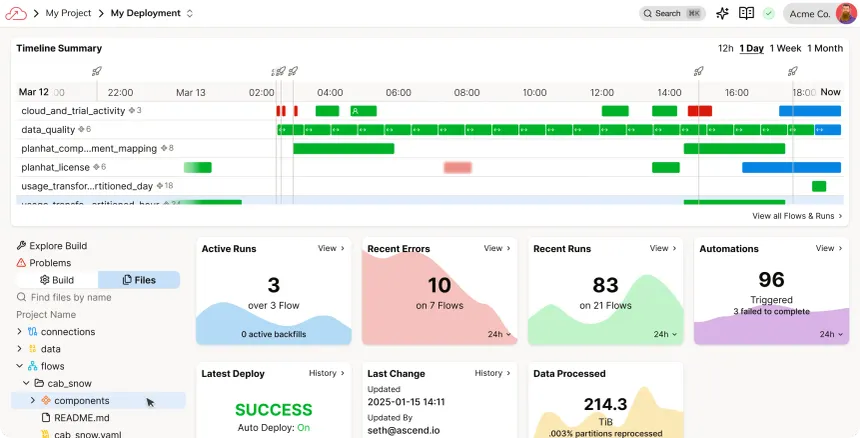The width and height of the screenshot is (860, 438).
Task: Open Automations 24h range dropdown
Action: point(831,334)
